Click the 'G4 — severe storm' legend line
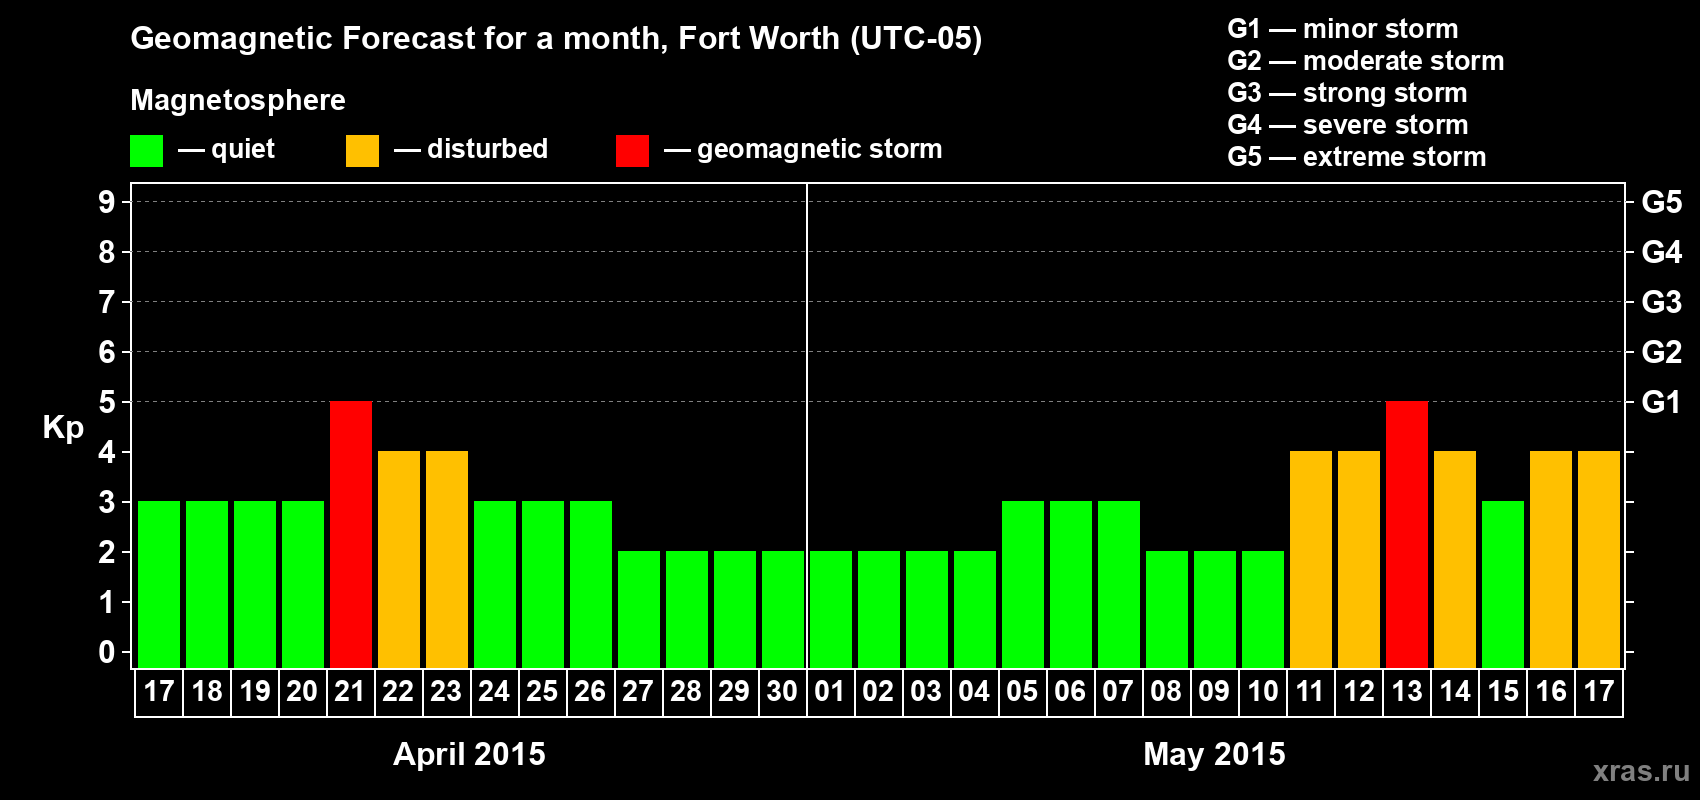This screenshot has height=800, width=1700. point(1348,125)
